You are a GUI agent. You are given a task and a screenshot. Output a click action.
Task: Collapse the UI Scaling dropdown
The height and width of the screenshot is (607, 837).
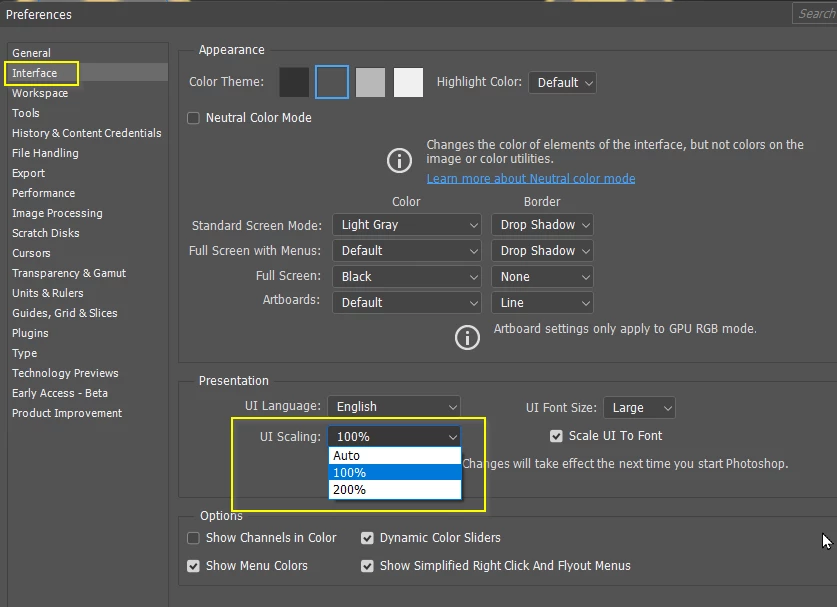click(x=394, y=437)
